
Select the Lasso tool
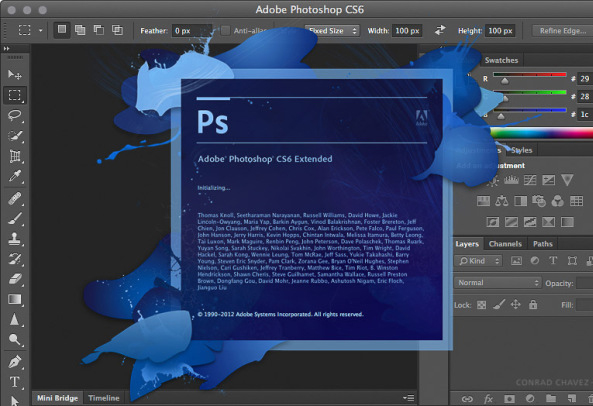click(x=15, y=115)
